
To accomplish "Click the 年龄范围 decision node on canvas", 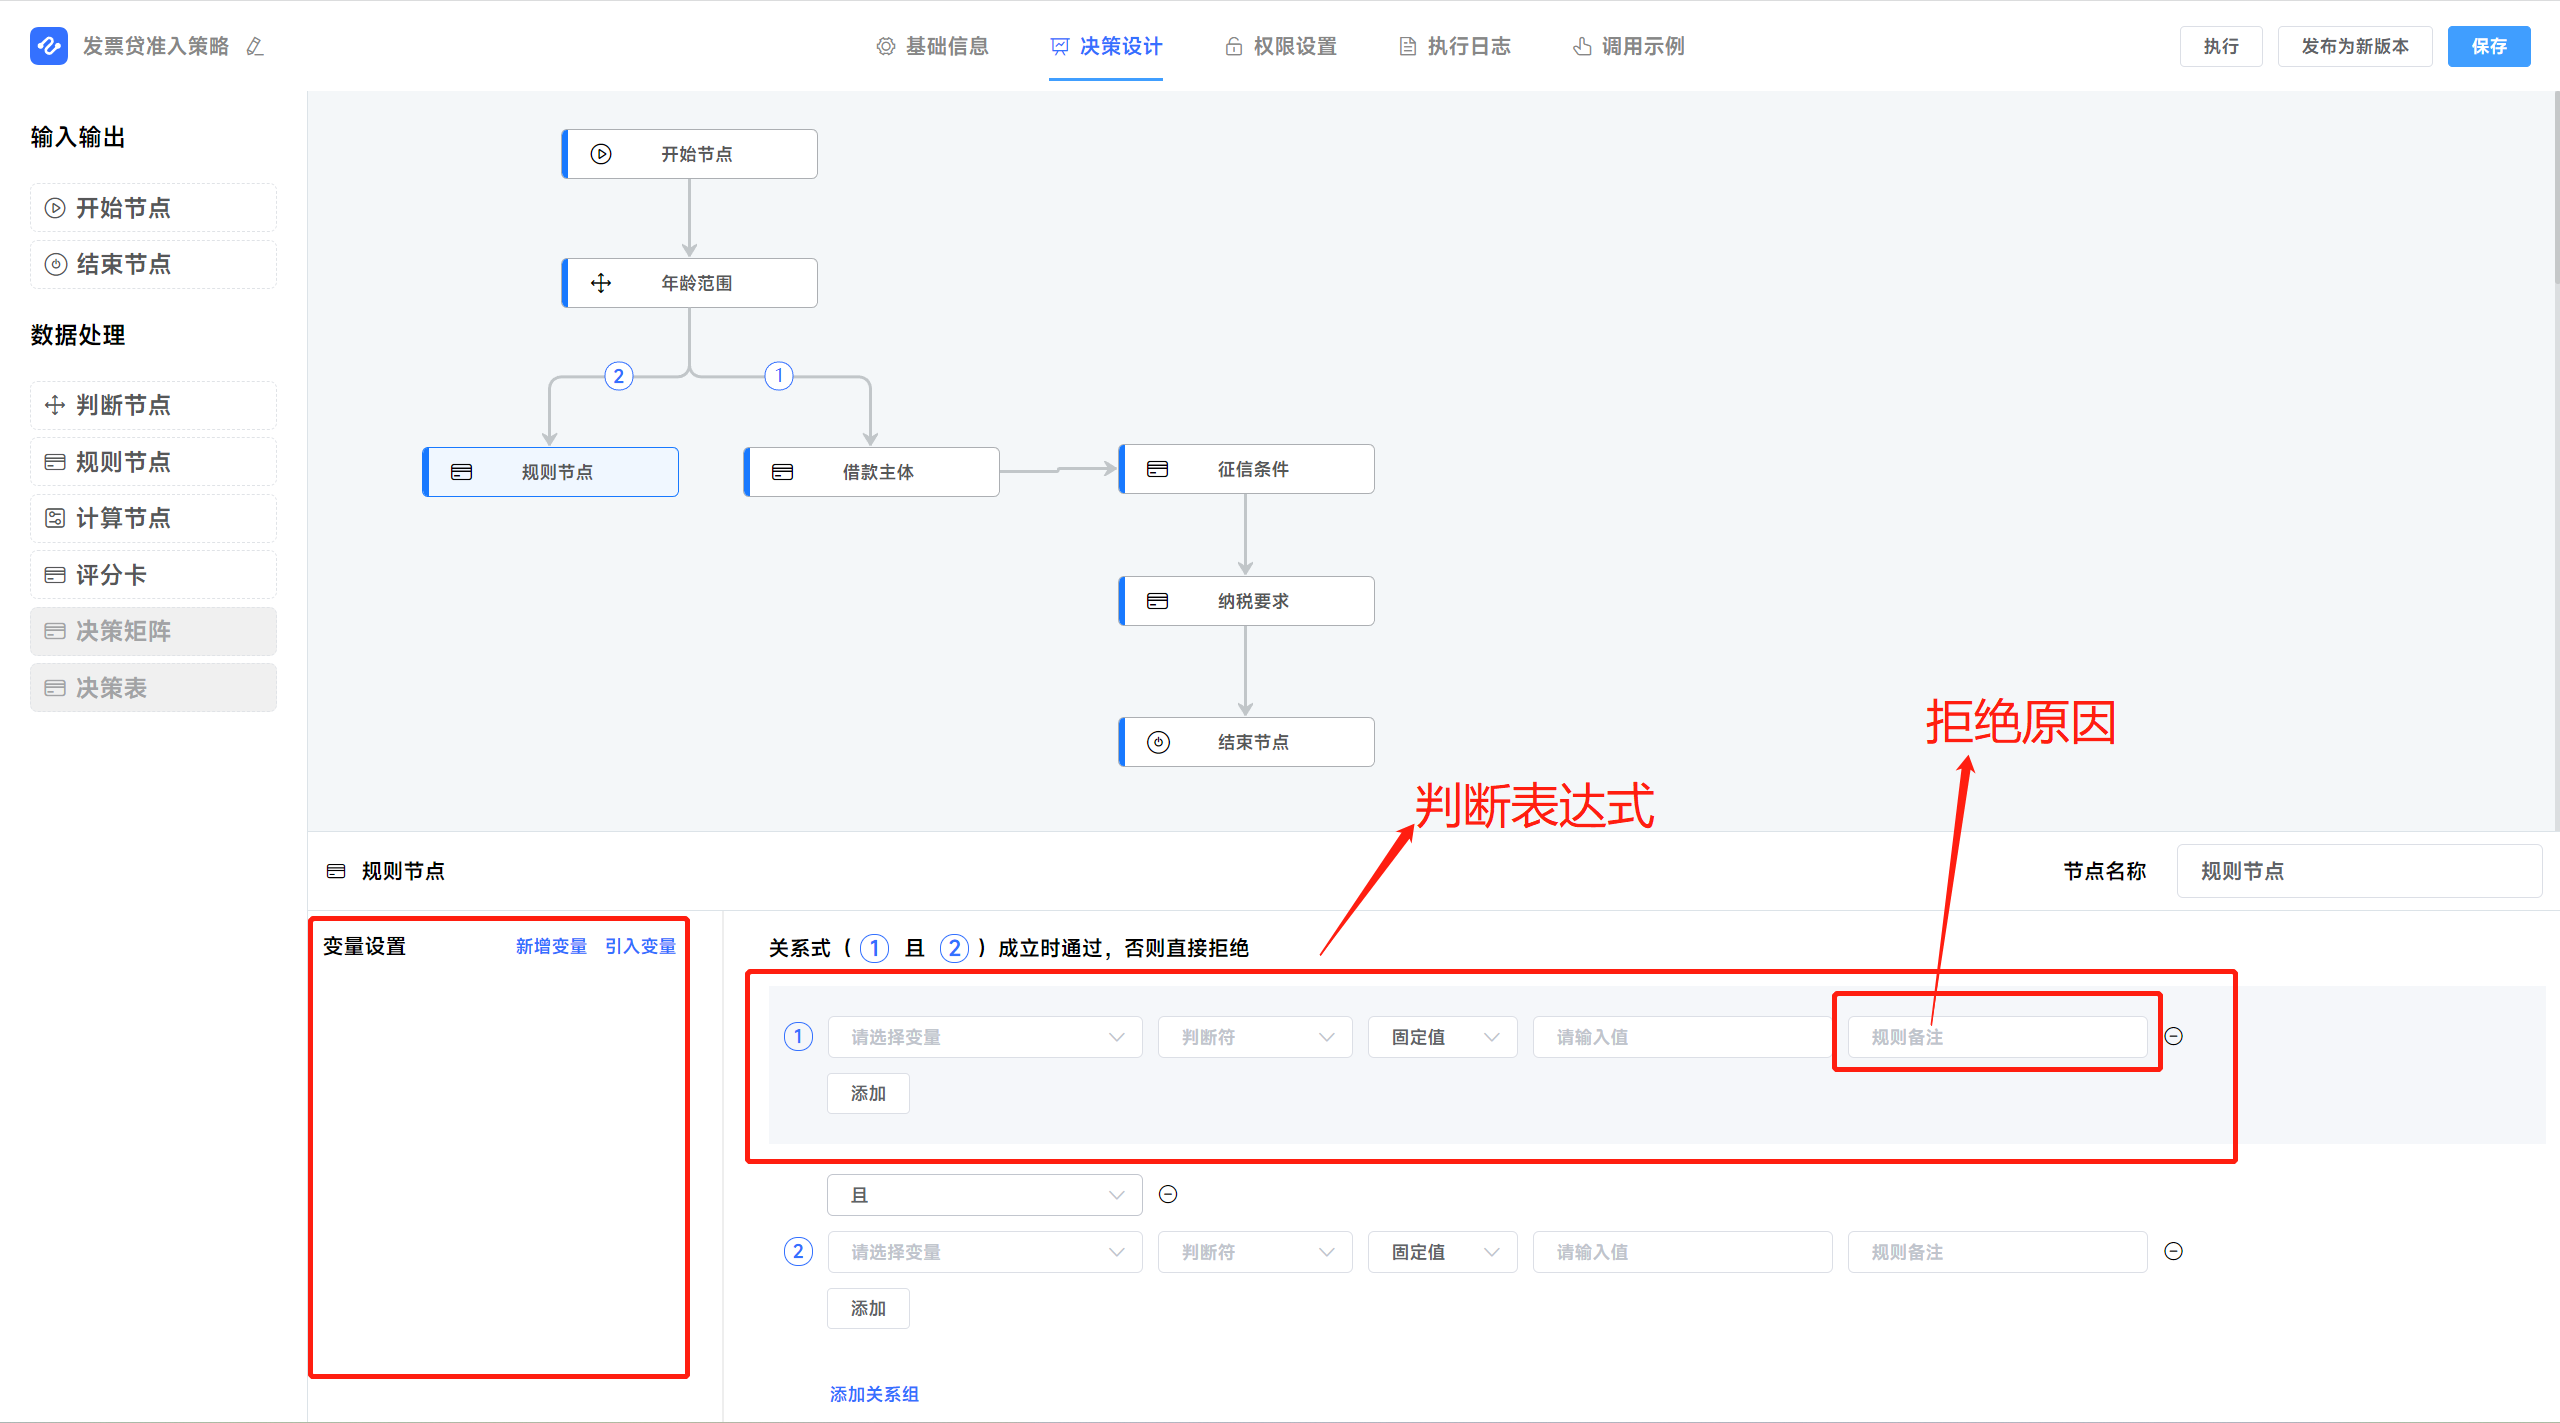I will (689, 283).
